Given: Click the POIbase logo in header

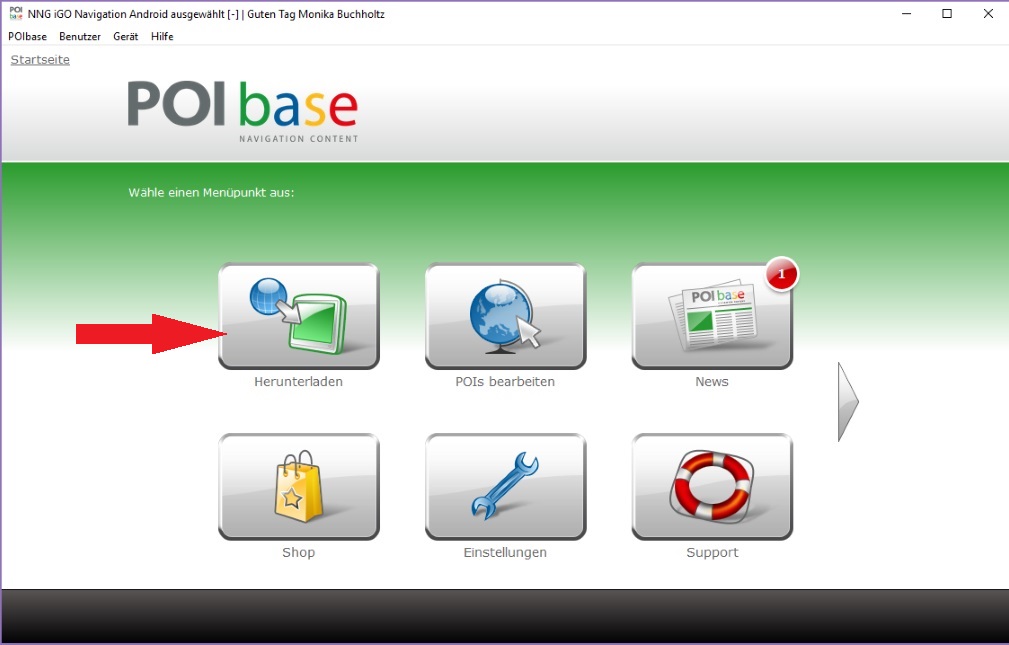Looking at the screenshot, I should pyautogui.click(x=243, y=111).
